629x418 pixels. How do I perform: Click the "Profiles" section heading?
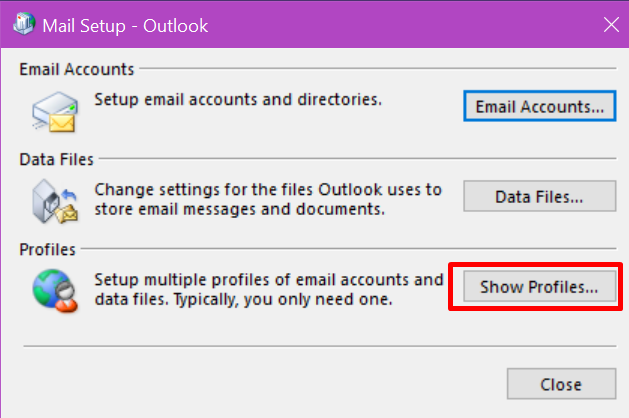coord(48,248)
